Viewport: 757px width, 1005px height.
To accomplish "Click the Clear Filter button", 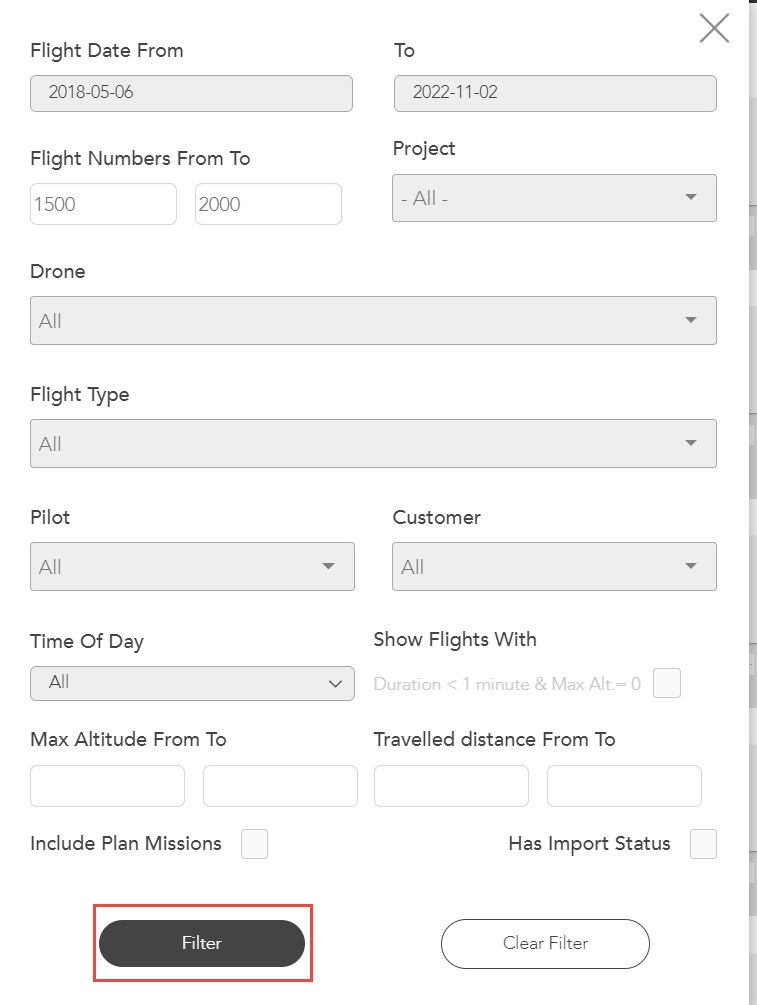I will pyautogui.click(x=545, y=943).
